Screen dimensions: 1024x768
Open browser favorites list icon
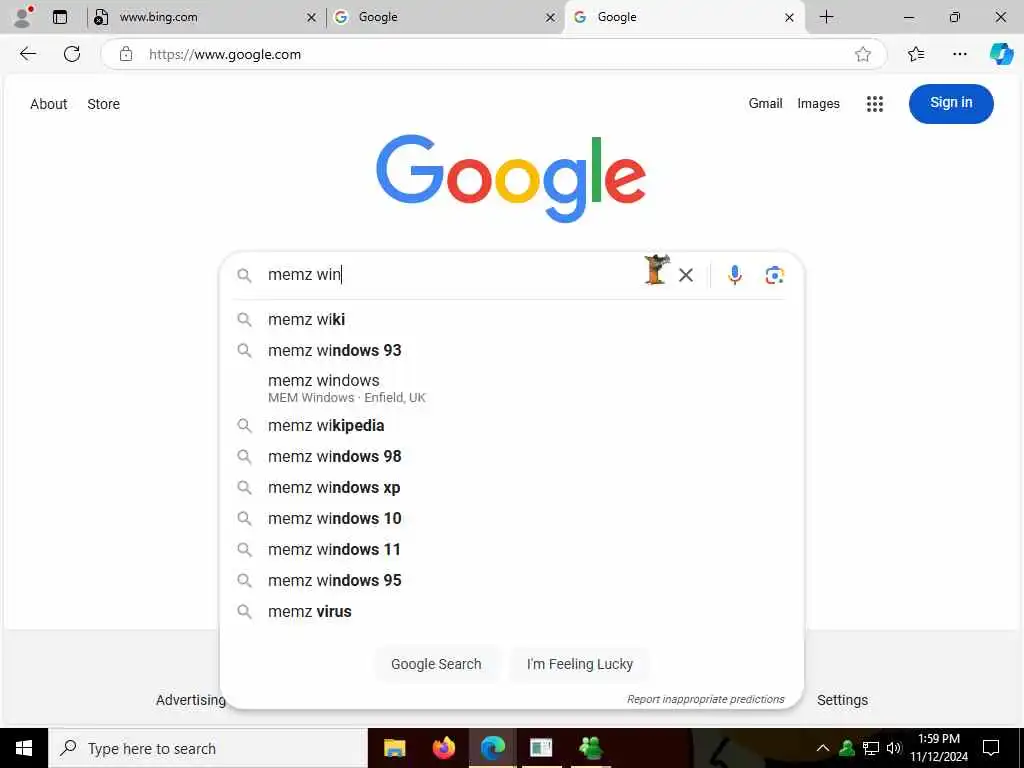pos(916,54)
